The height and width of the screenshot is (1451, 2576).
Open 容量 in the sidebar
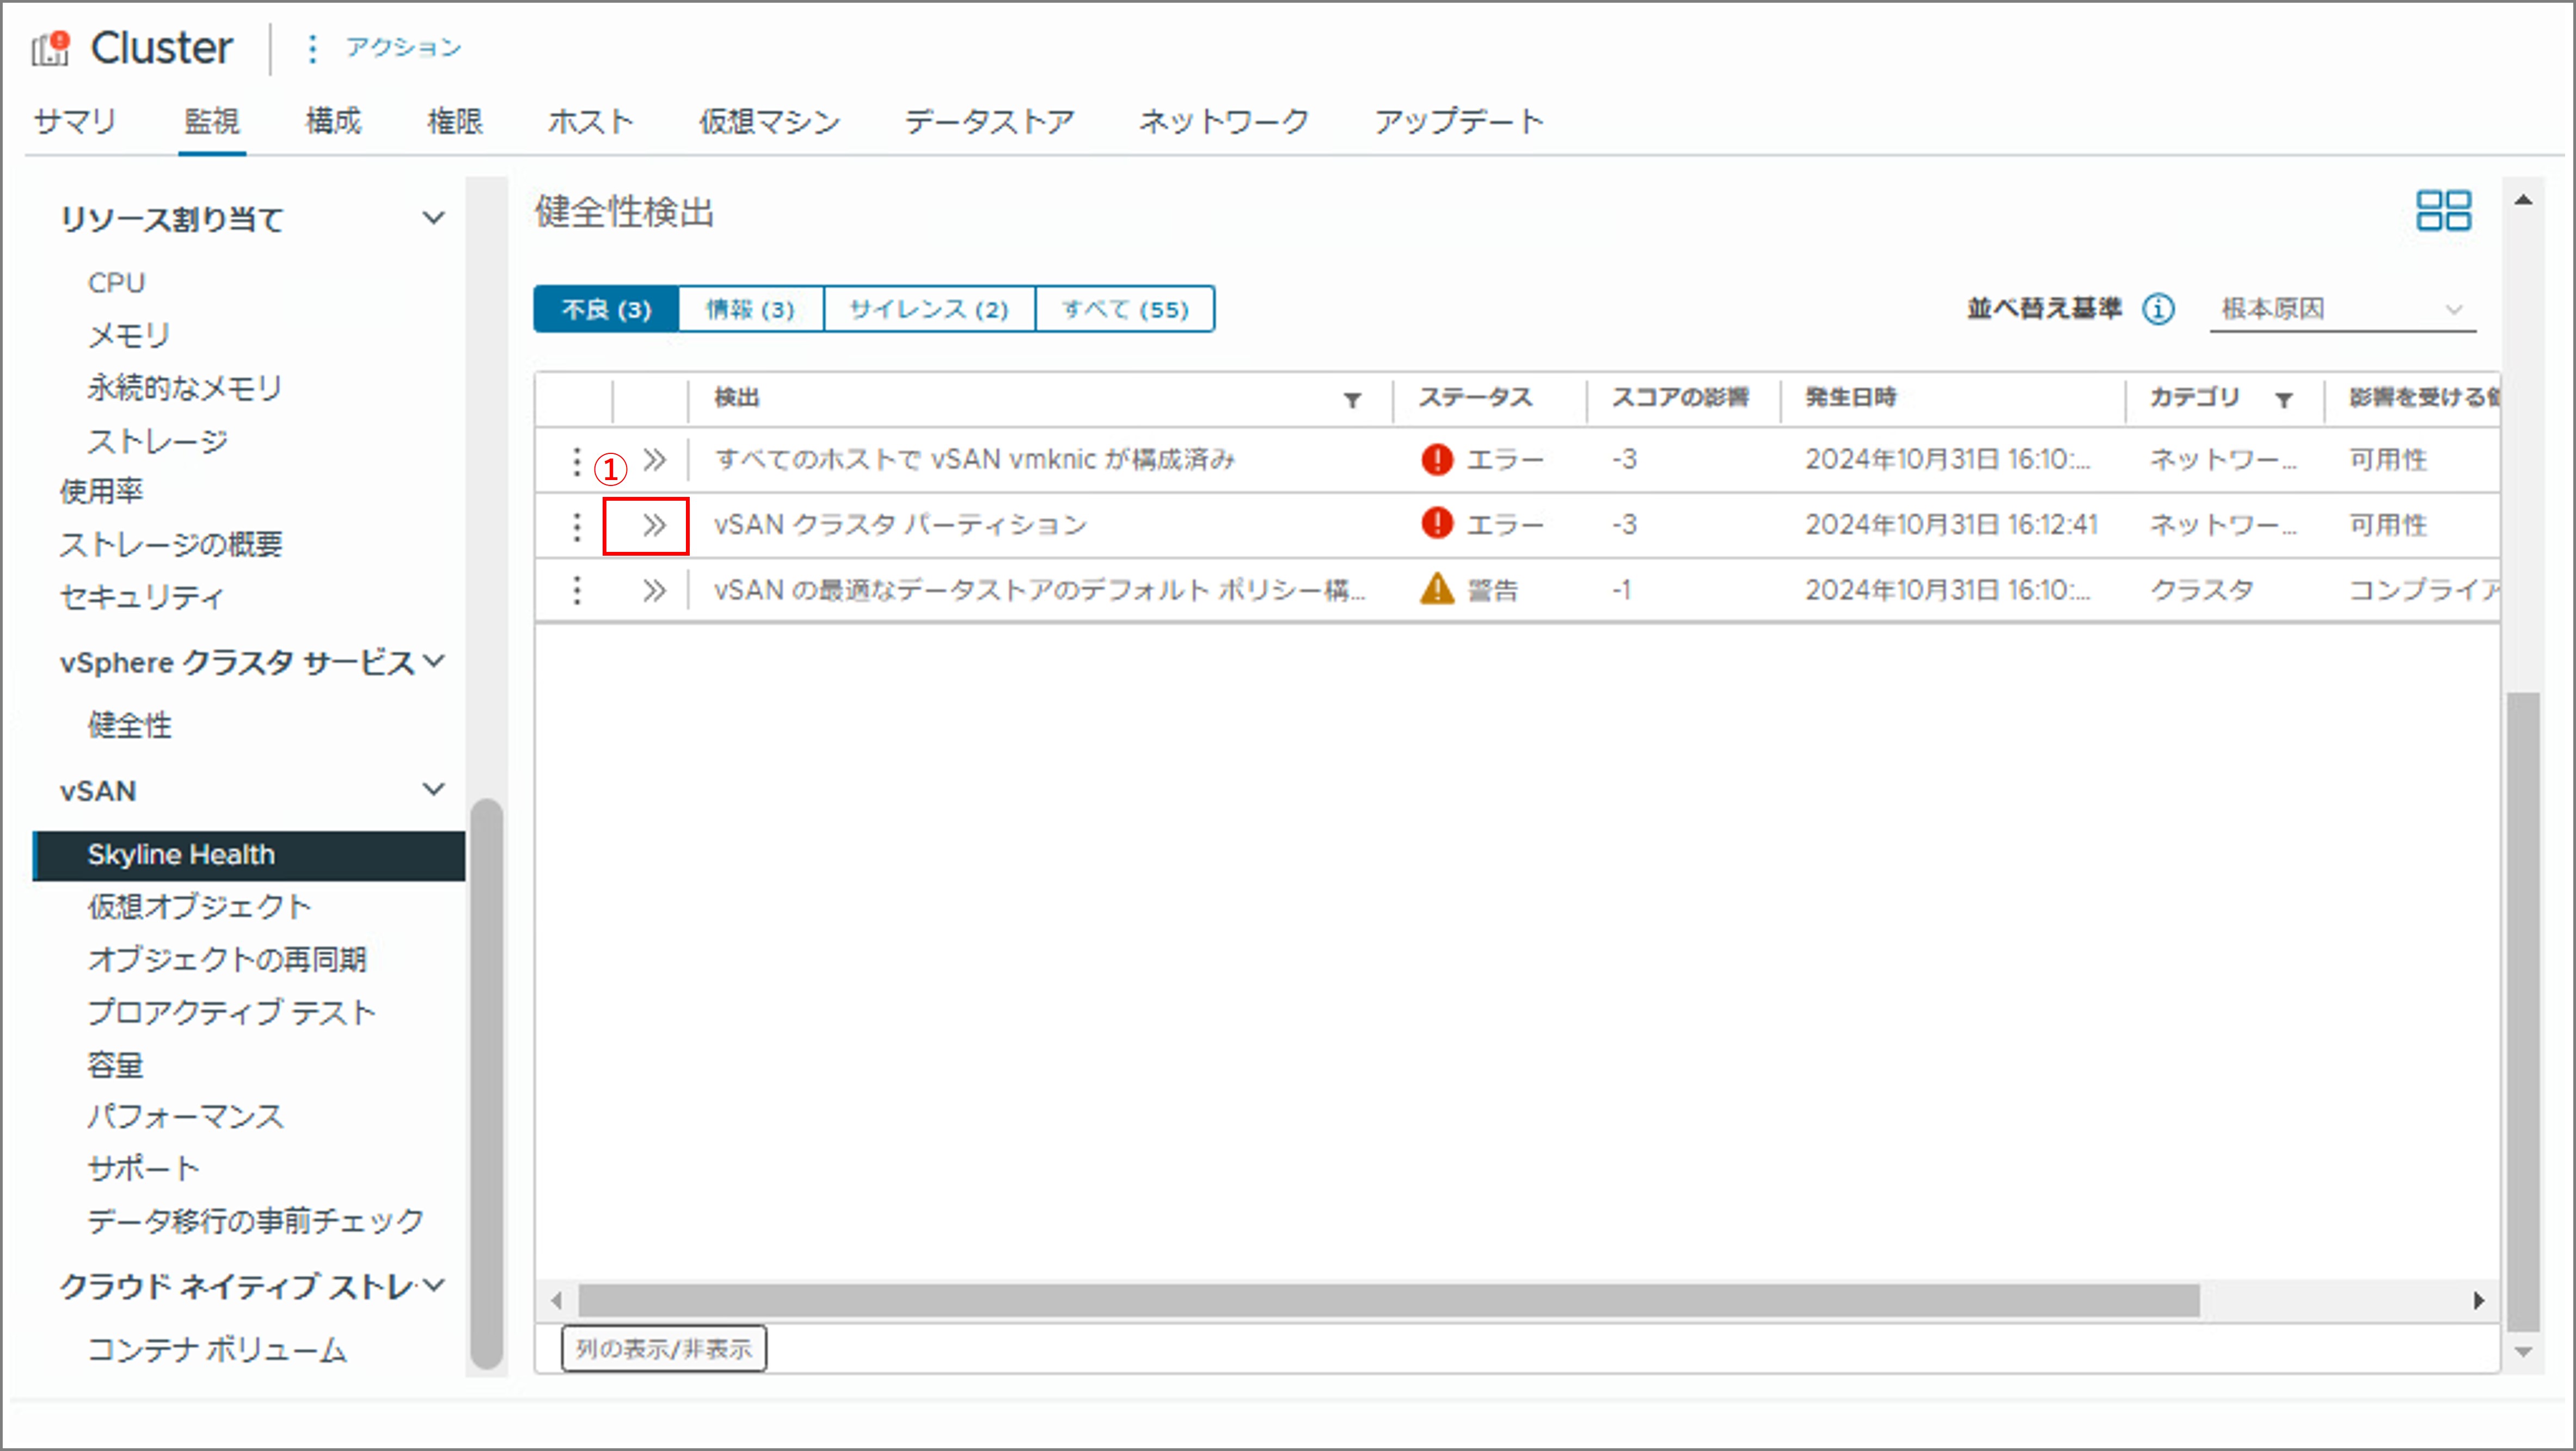tap(116, 1065)
